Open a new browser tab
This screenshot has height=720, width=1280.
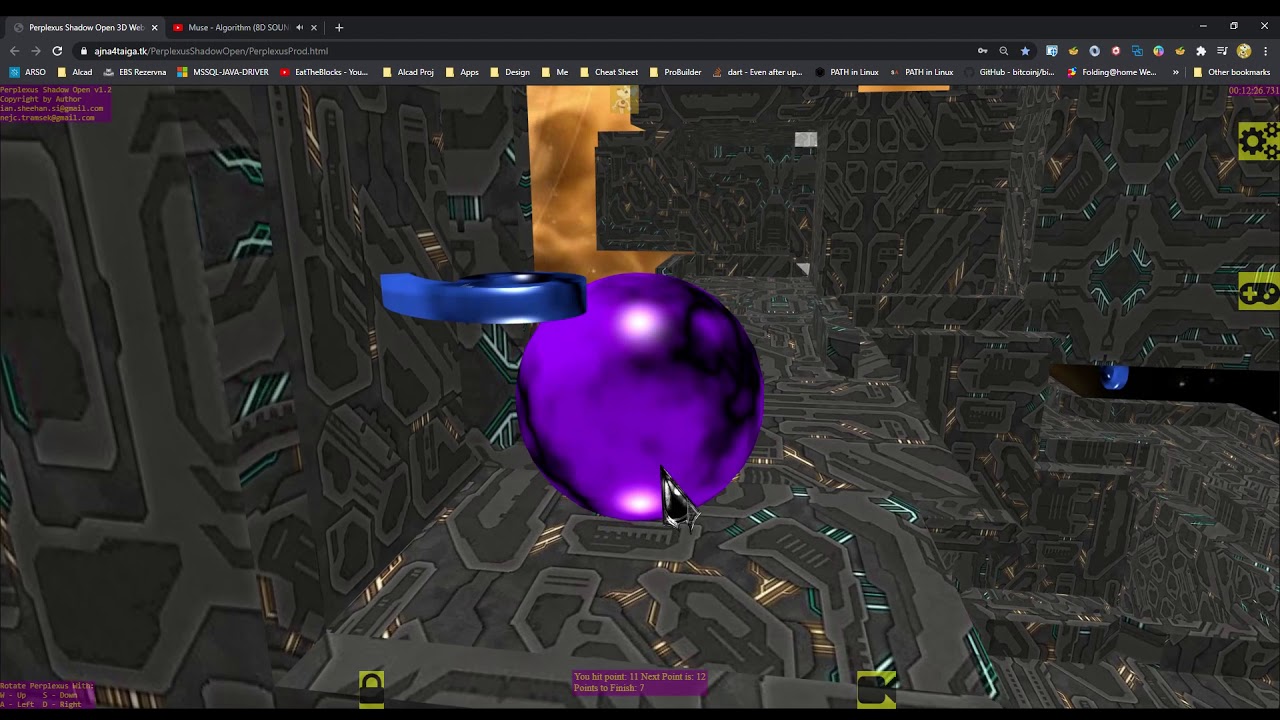point(339,27)
